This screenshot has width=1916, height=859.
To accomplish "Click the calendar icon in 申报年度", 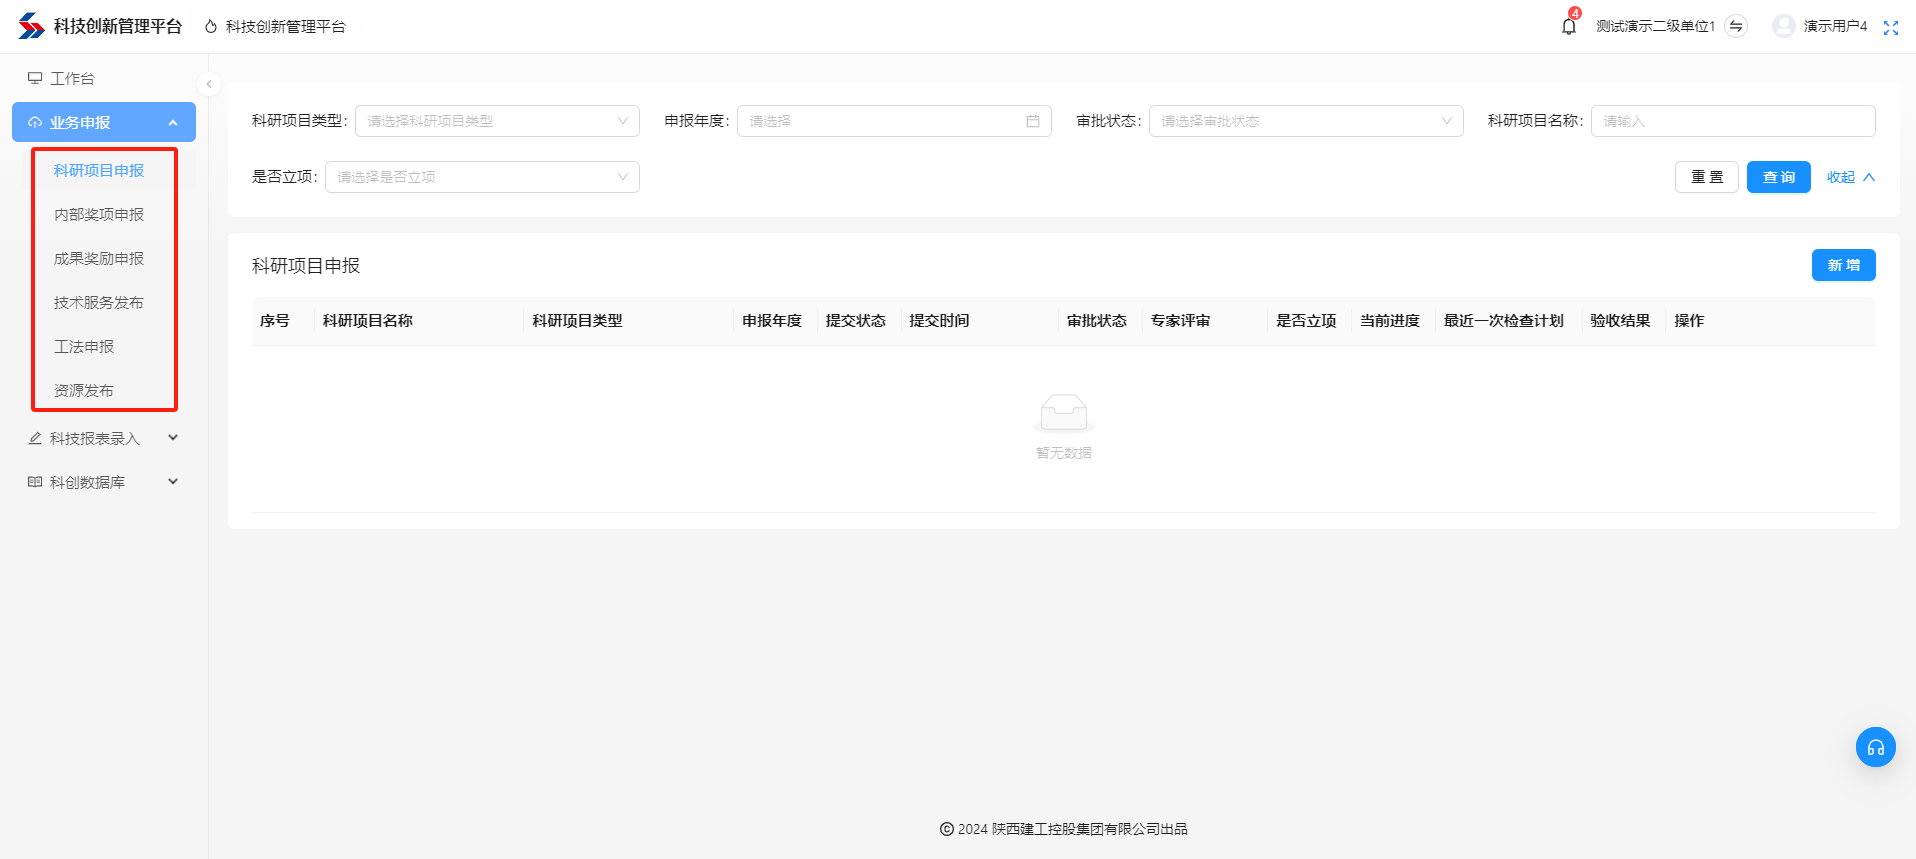I will click(x=1032, y=121).
